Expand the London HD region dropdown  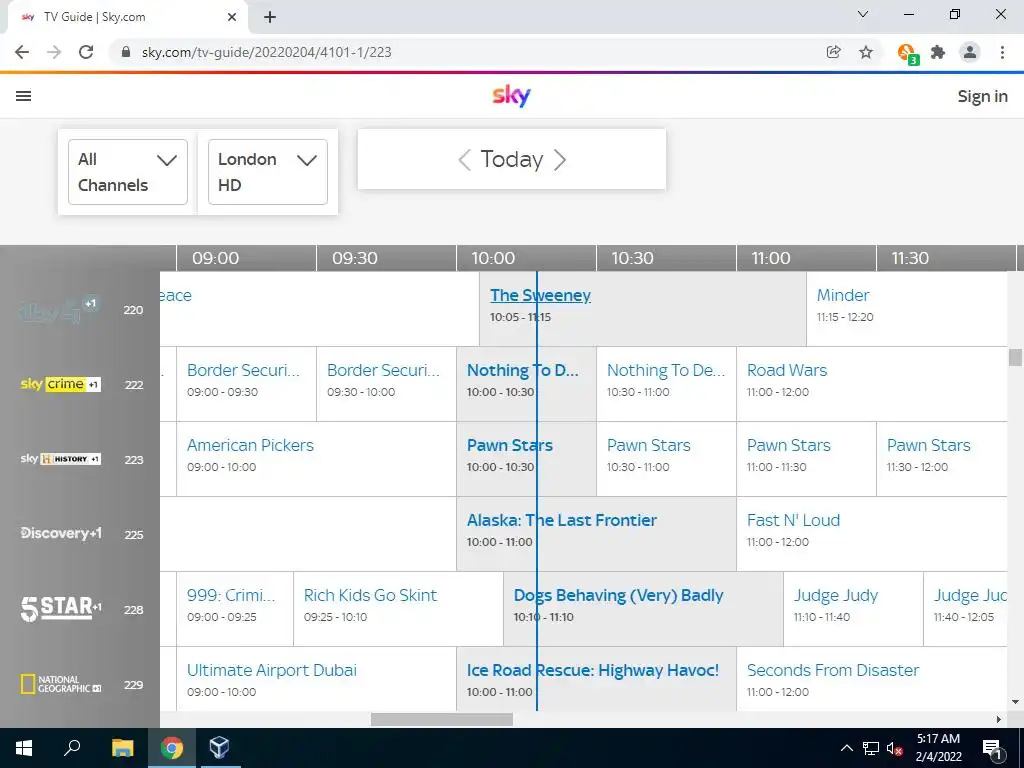268,172
